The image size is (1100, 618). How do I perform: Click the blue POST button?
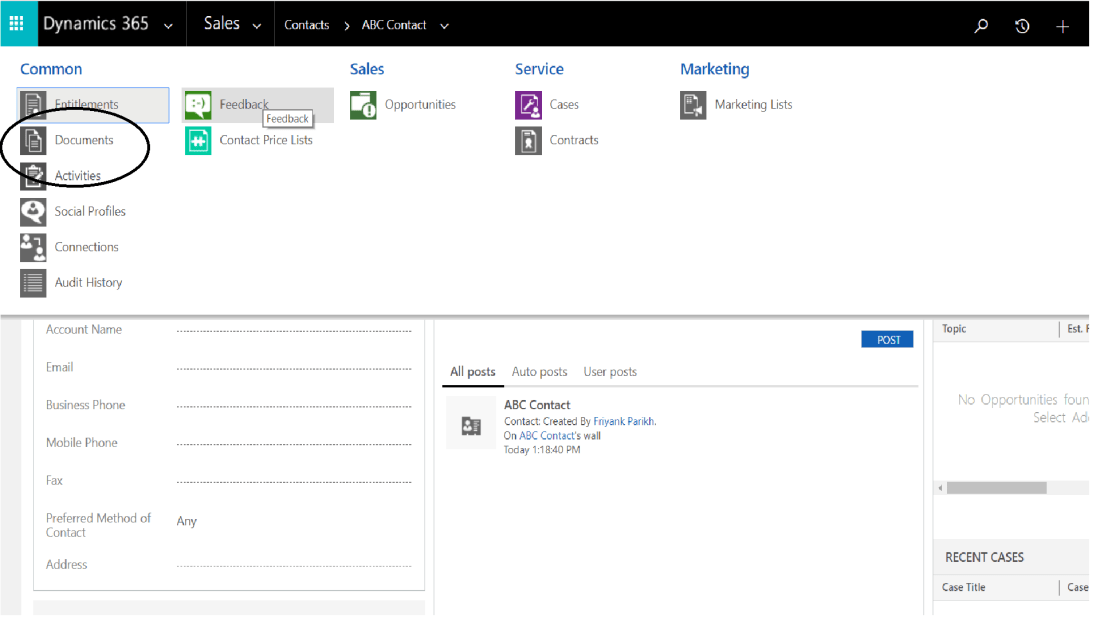[888, 340]
